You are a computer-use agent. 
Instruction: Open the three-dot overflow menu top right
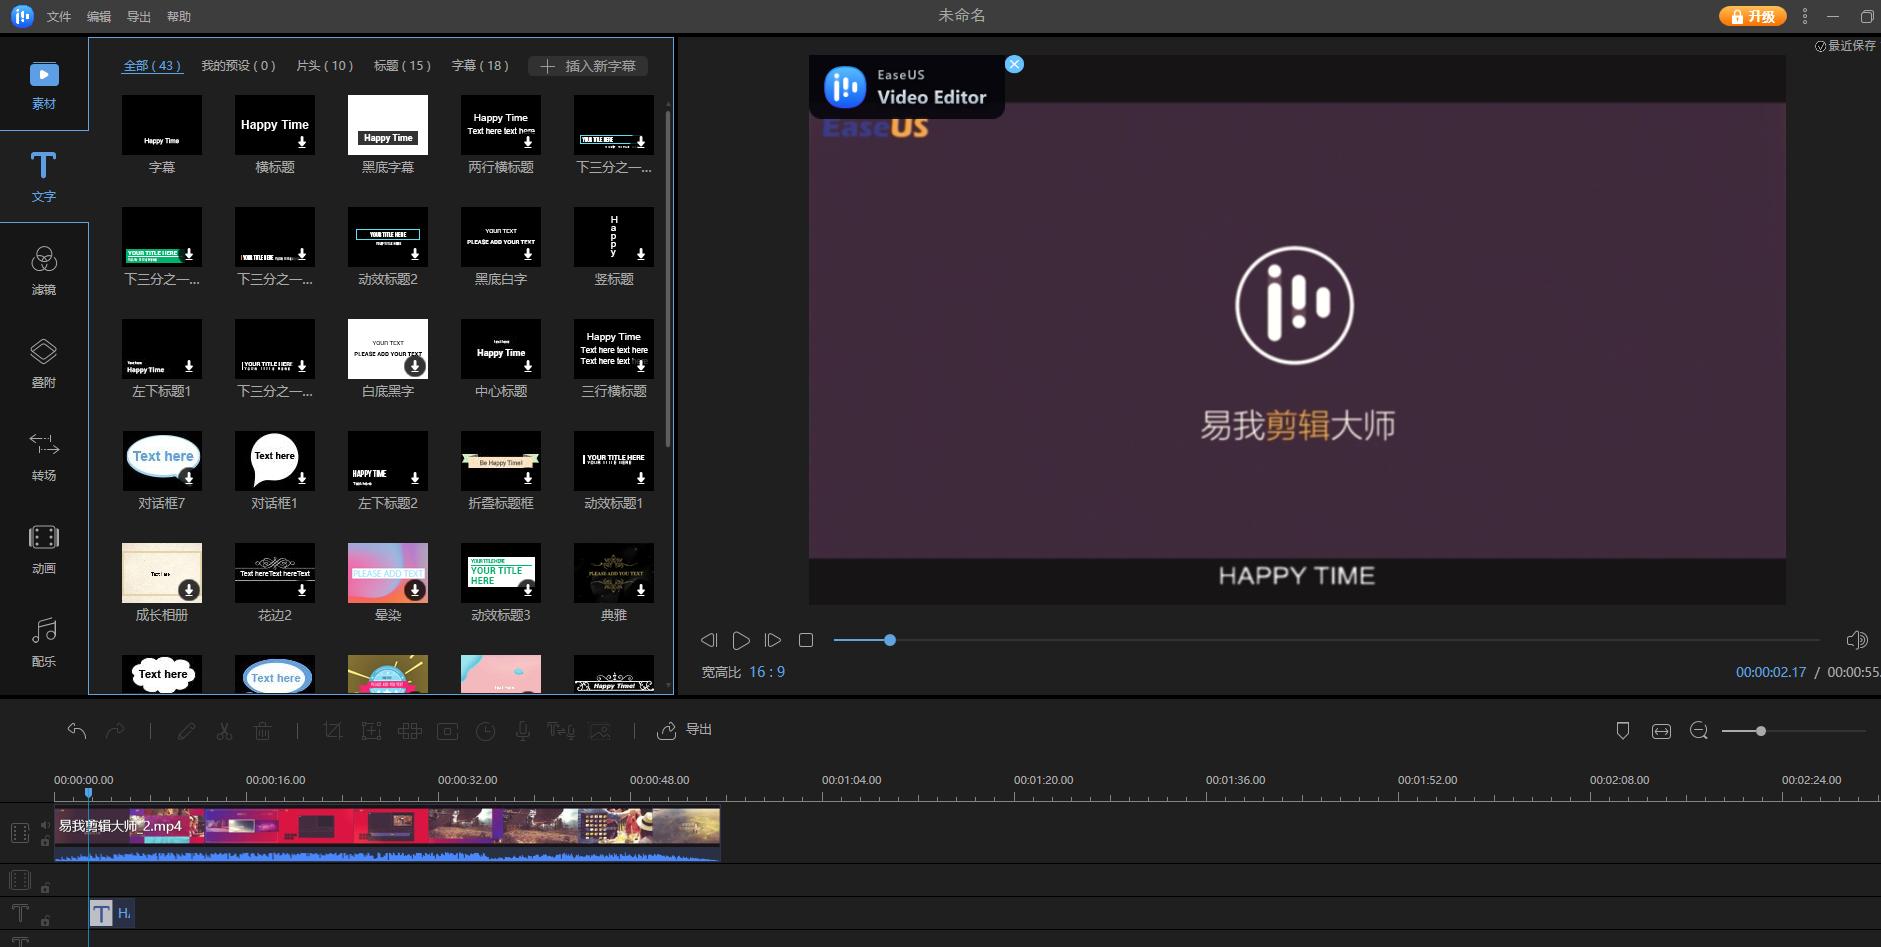1804,16
